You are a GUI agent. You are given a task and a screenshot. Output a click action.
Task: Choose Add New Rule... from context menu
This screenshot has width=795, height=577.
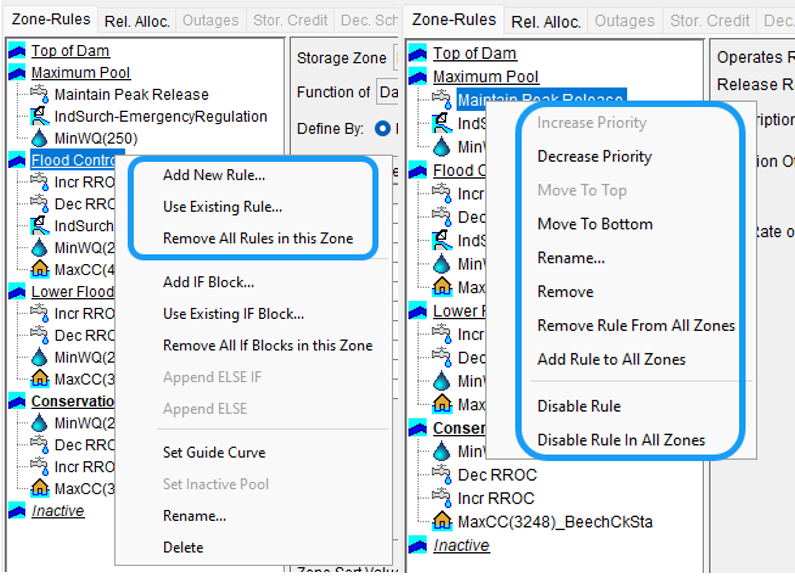coord(214,175)
